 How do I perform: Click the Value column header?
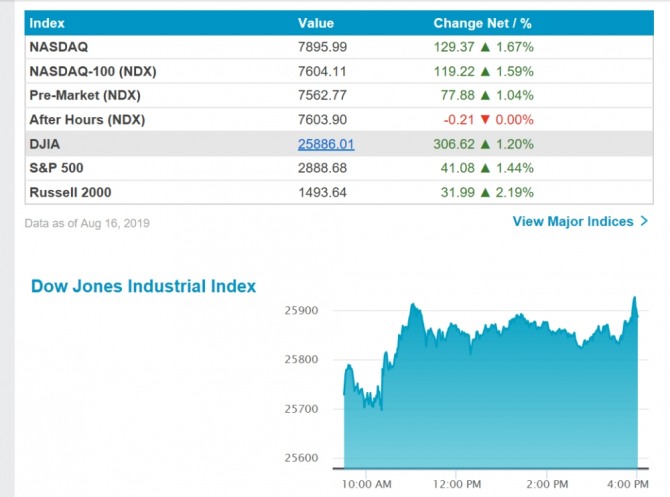316,23
